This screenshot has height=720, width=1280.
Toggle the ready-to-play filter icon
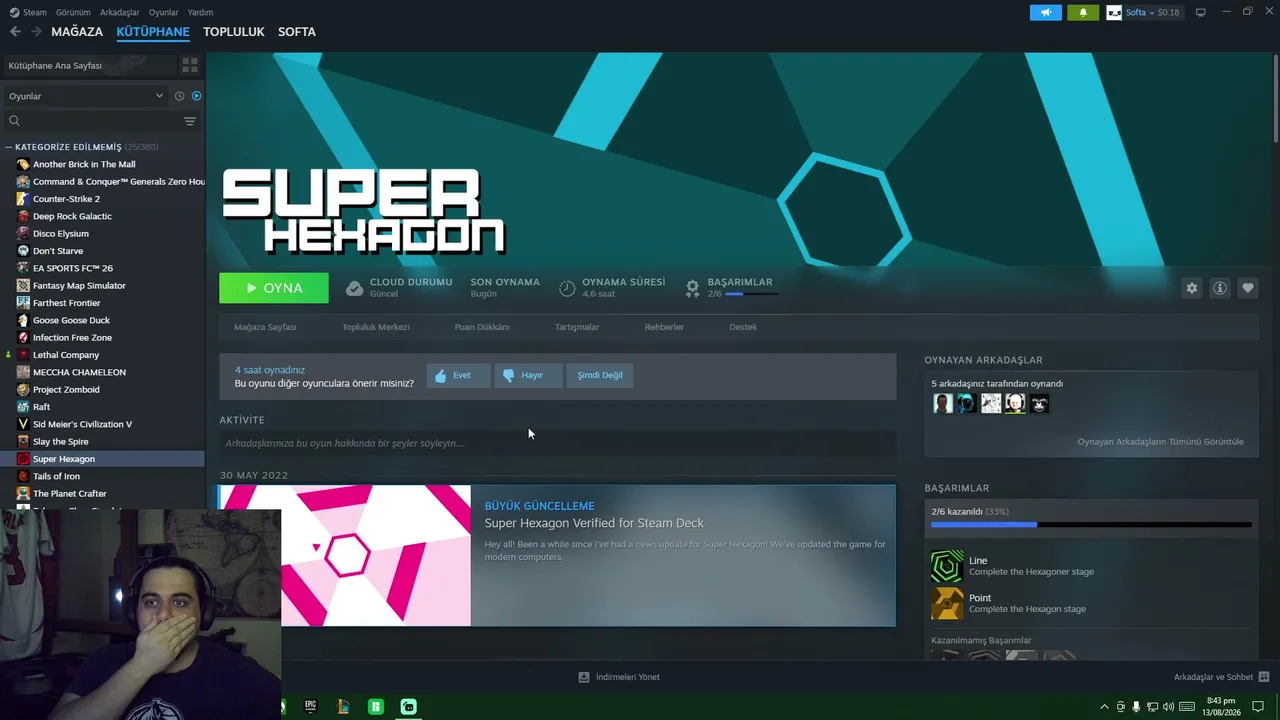[196, 96]
